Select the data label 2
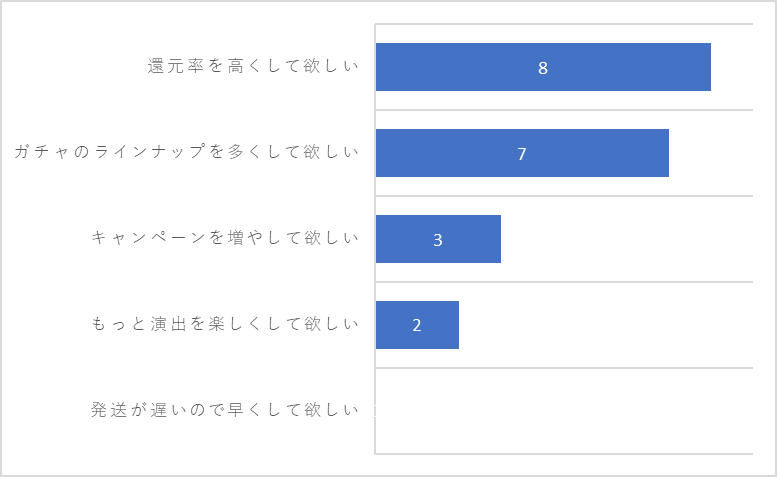The image size is (777, 477). (417, 325)
